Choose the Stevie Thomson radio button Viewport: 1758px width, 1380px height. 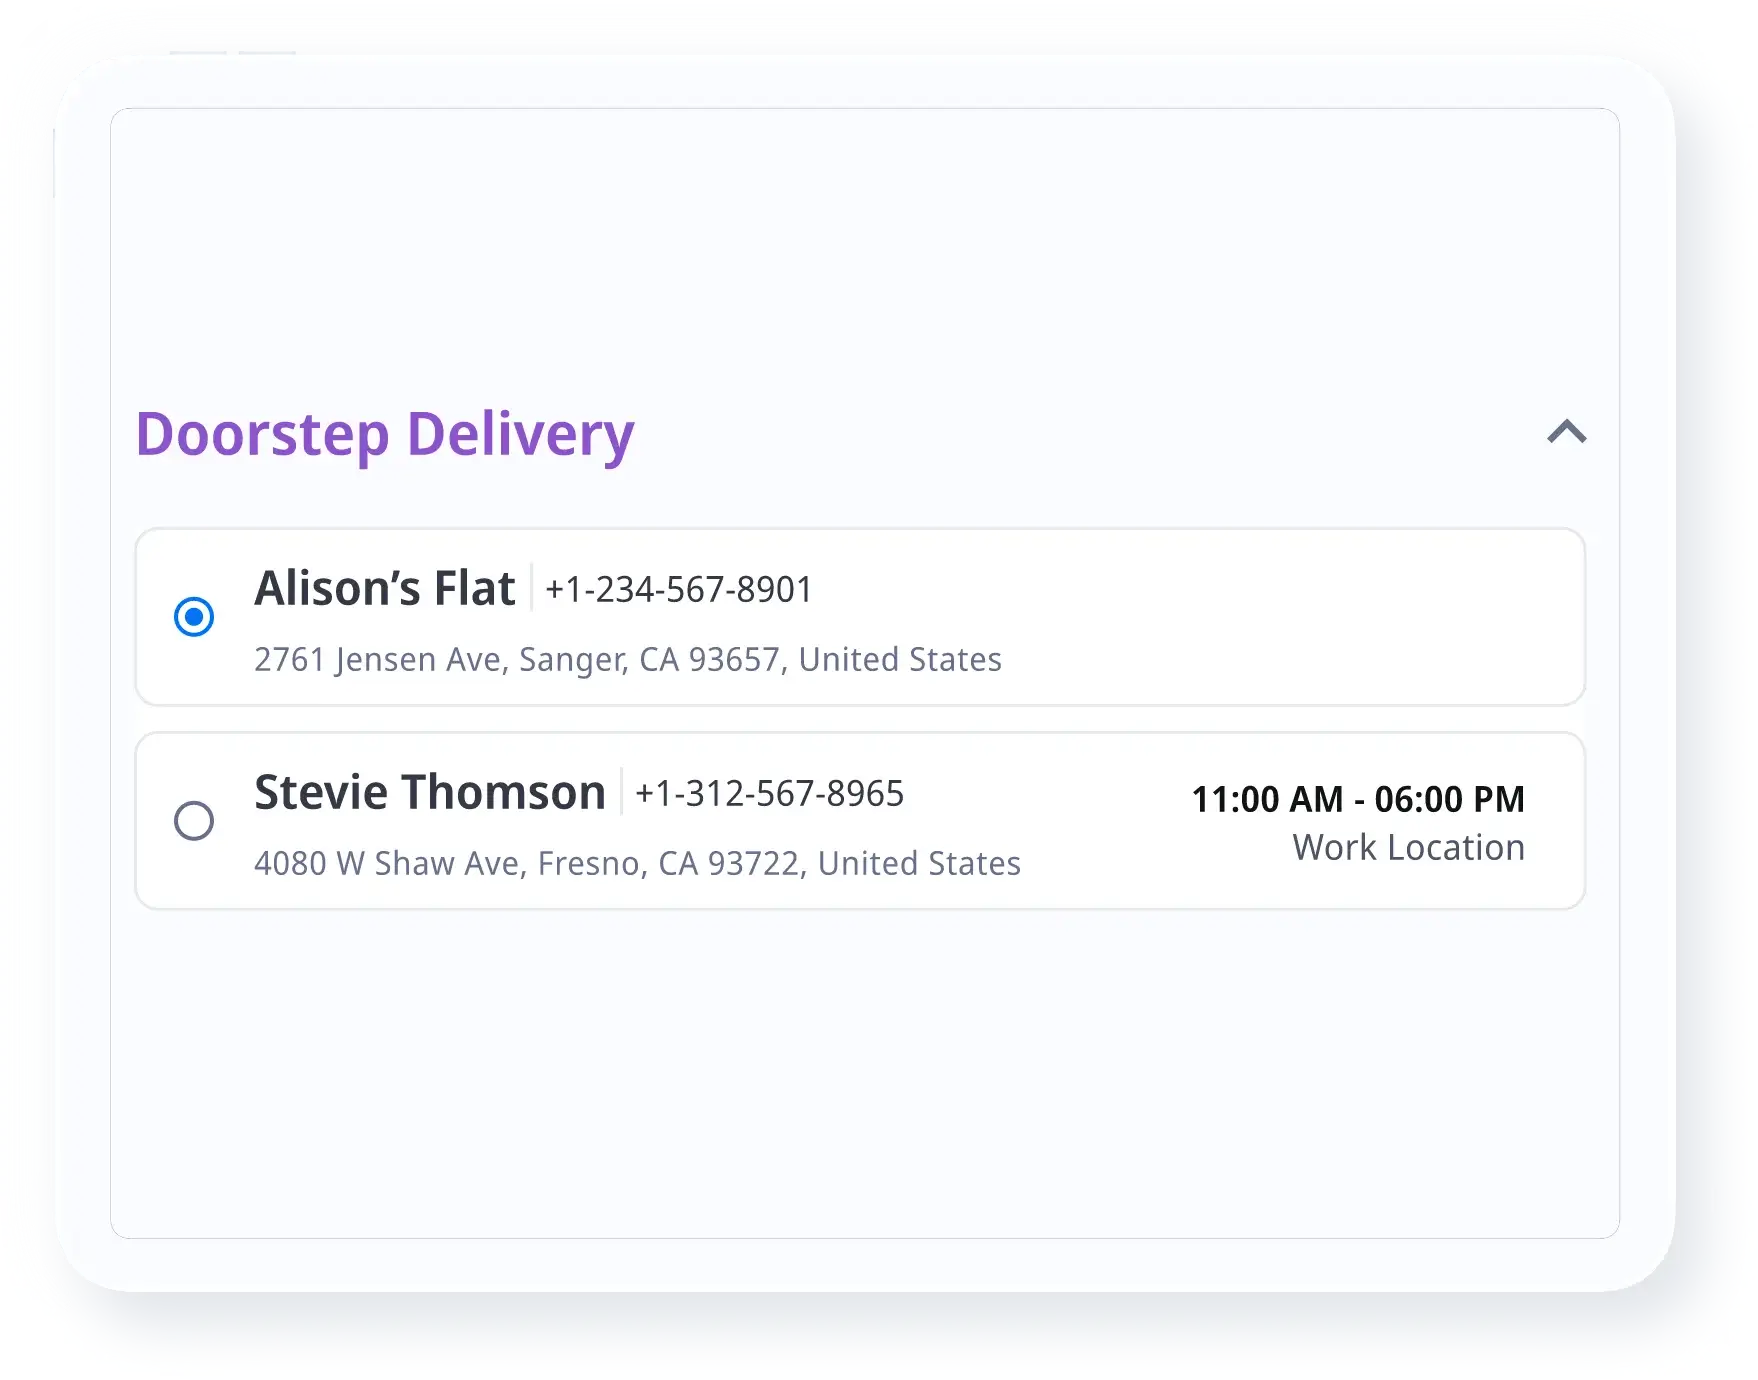click(194, 821)
